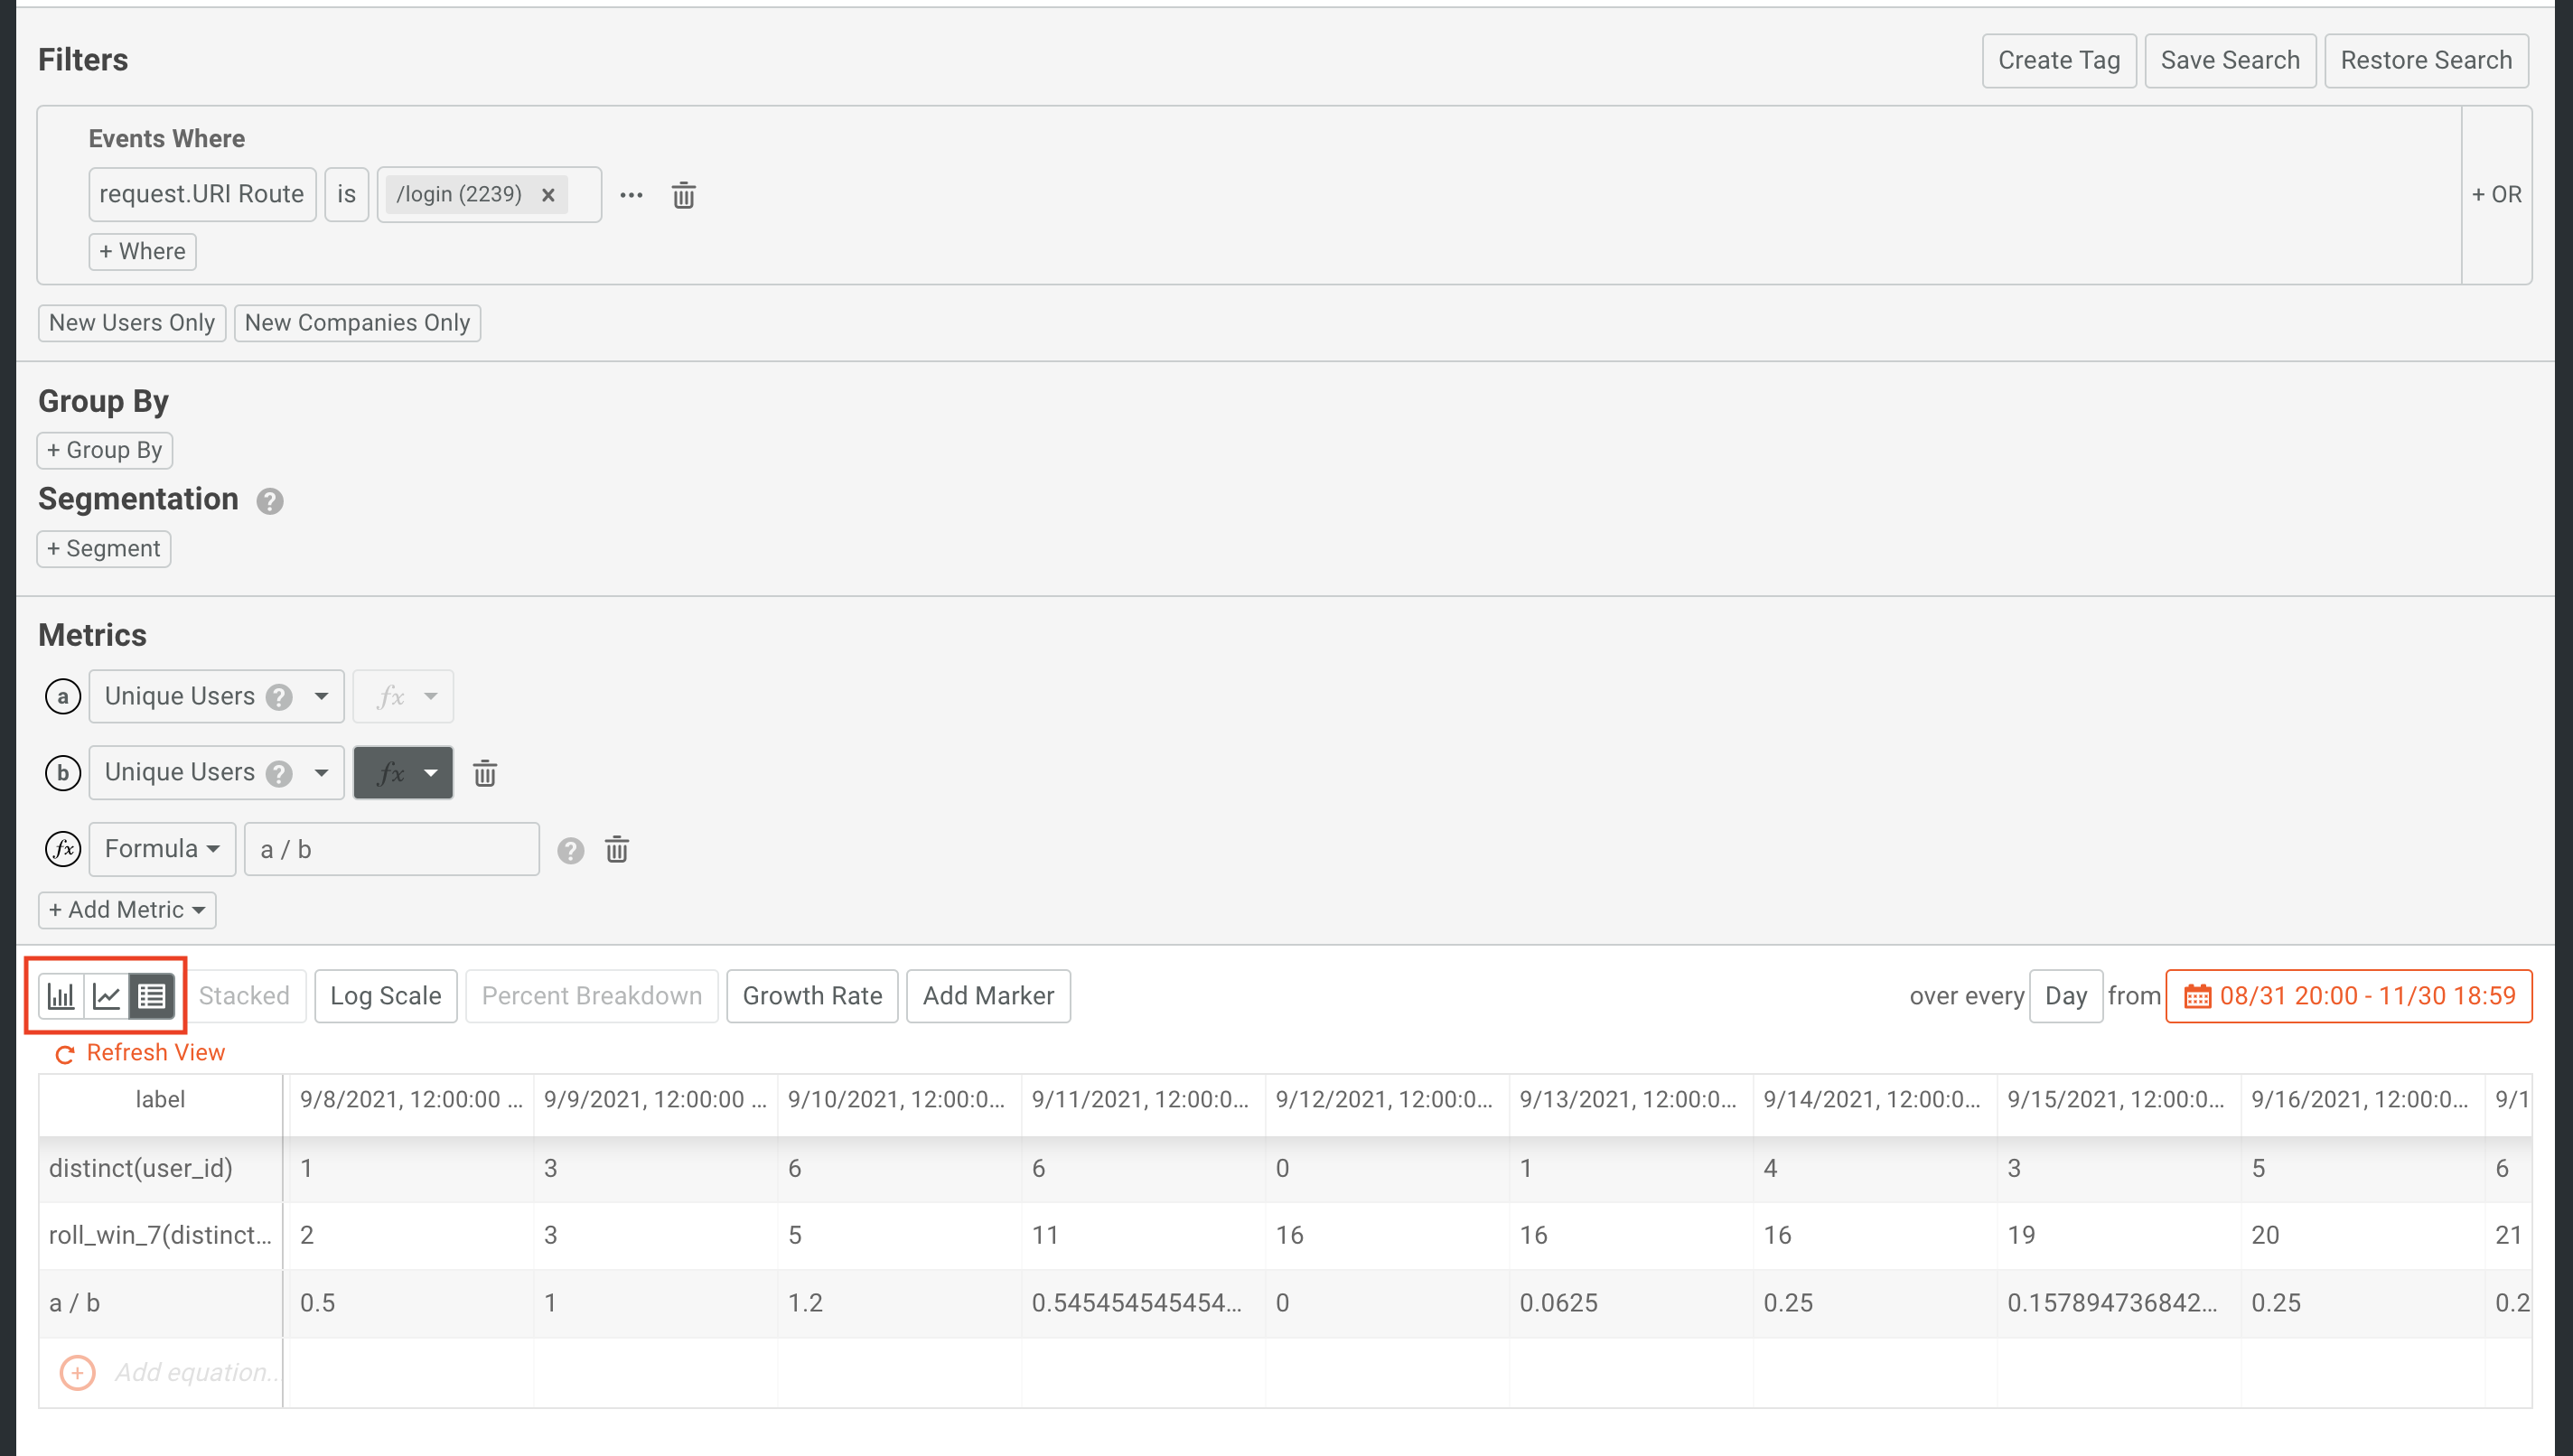Click the a / b formula input field
Image resolution: width=2573 pixels, height=1456 pixels.
point(391,849)
